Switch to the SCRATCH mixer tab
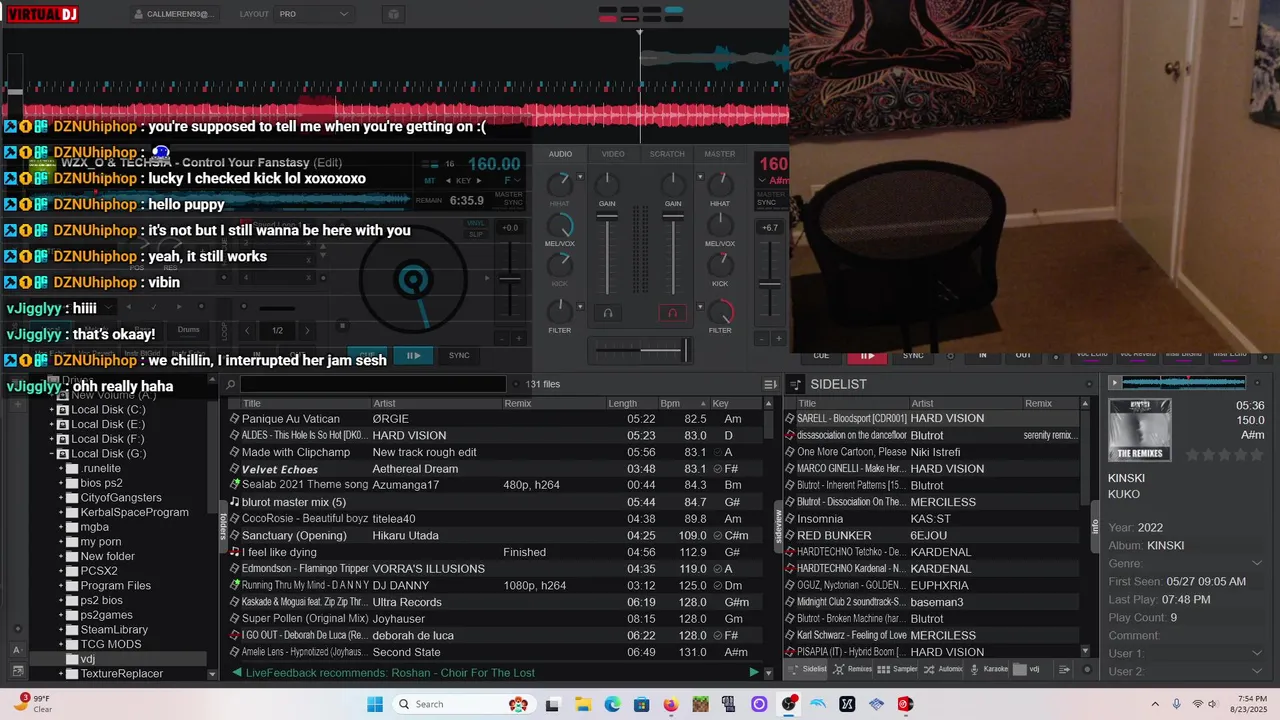1280x720 pixels. pyautogui.click(x=667, y=154)
